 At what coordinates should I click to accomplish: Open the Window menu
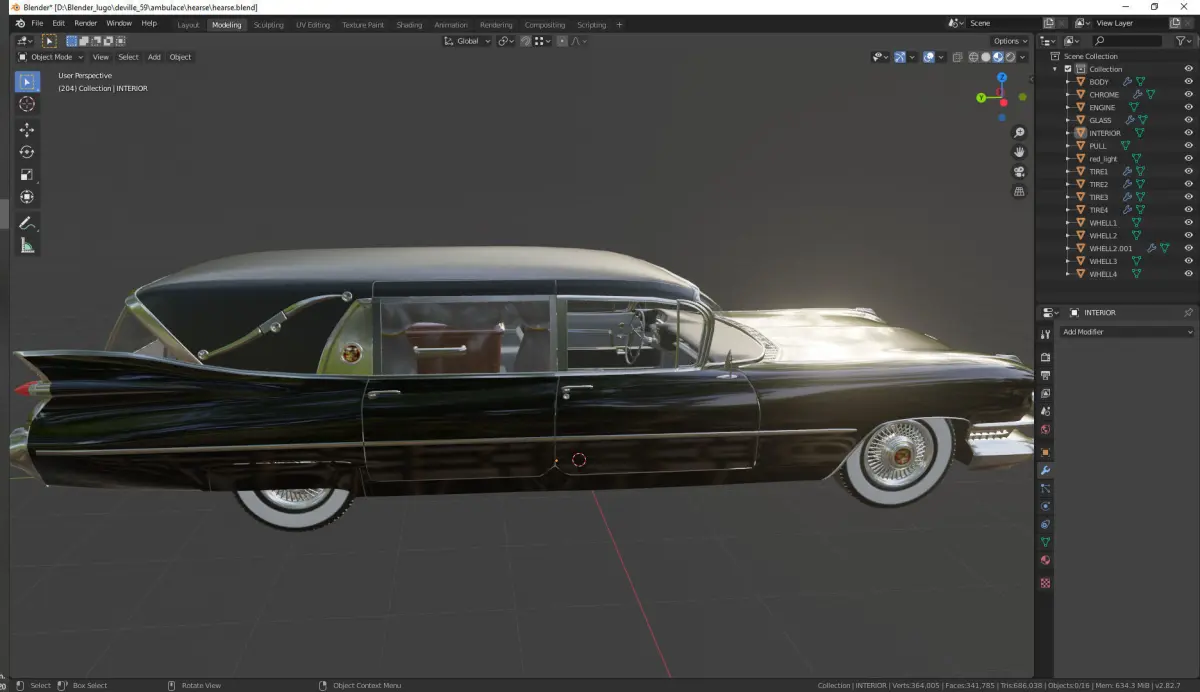point(119,23)
